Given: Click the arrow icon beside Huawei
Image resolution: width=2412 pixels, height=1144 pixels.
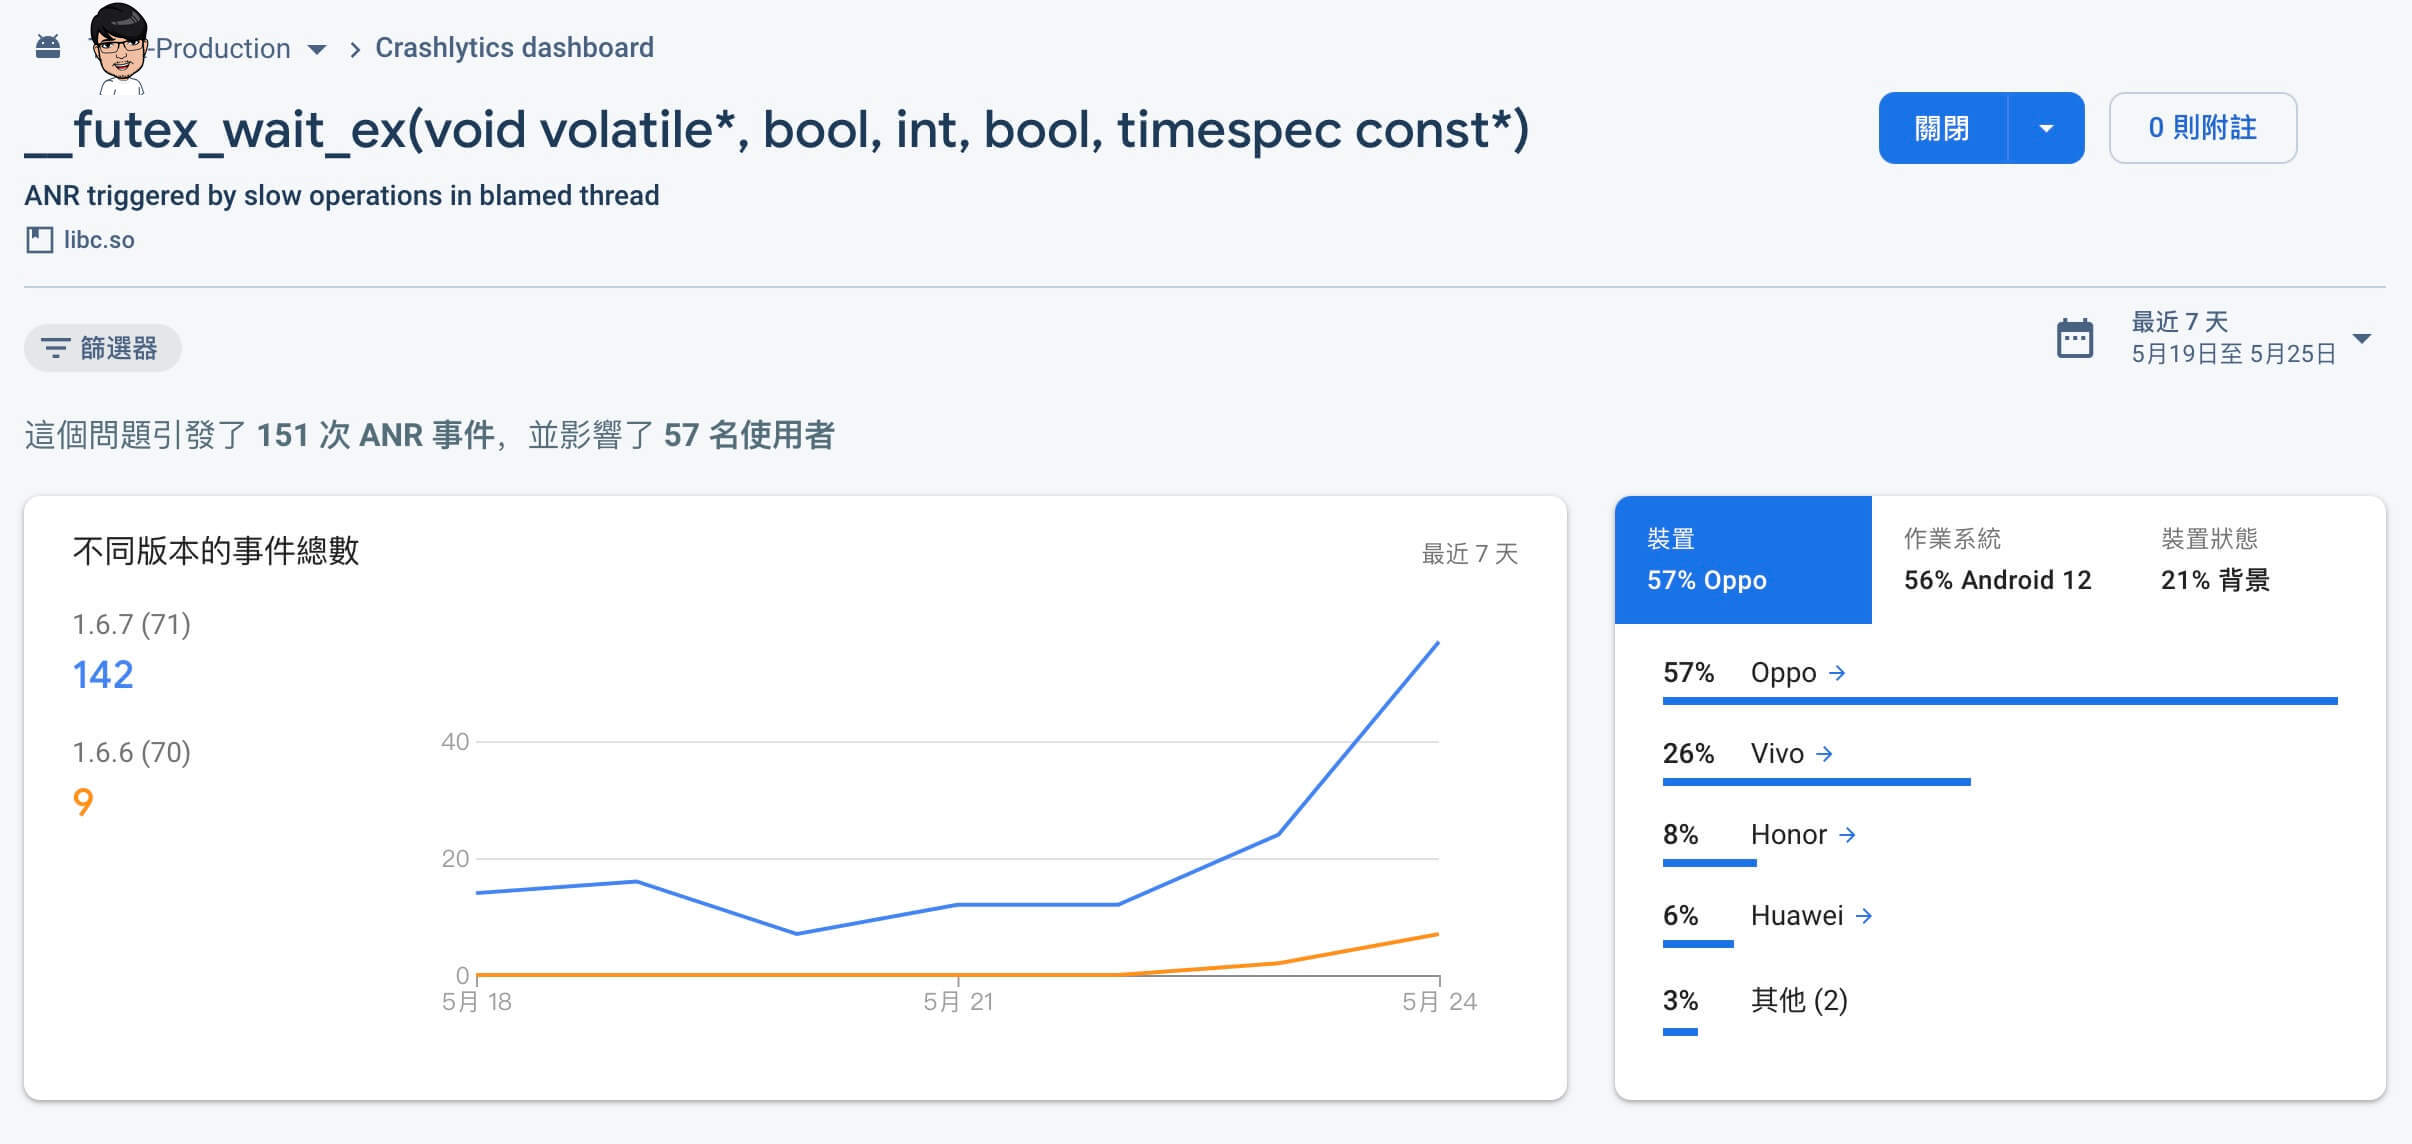Looking at the screenshot, I should (1864, 916).
